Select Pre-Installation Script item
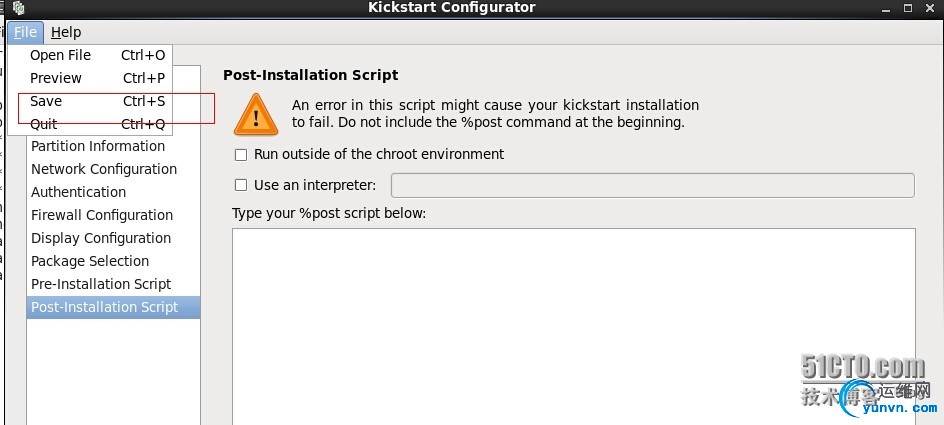944x425 pixels. point(101,284)
